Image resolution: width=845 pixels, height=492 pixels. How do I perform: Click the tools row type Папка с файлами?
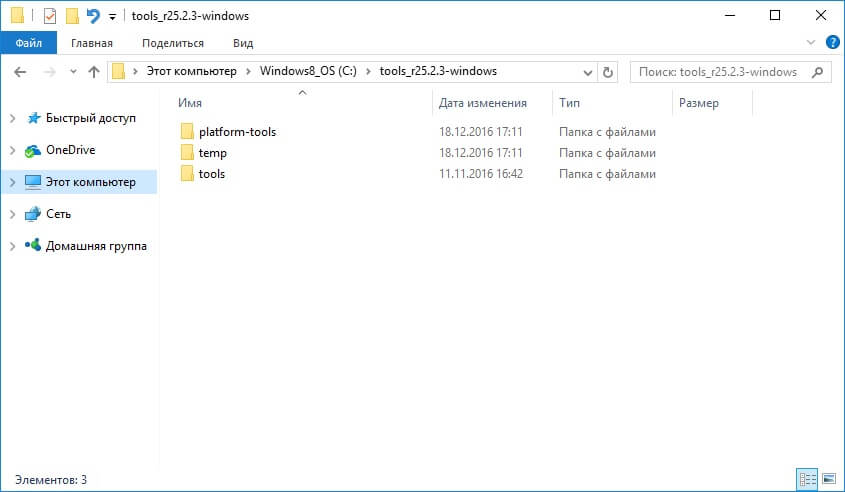607,174
